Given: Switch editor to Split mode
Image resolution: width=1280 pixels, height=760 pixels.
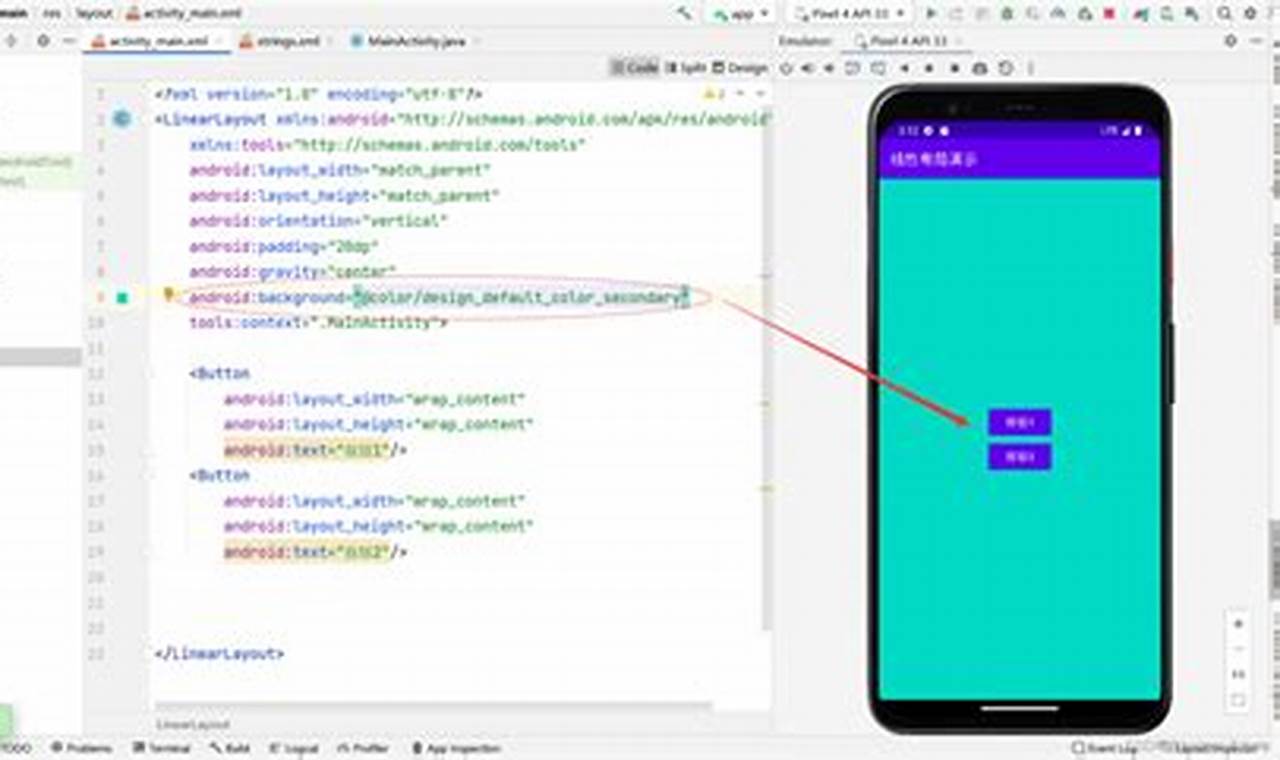Looking at the screenshot, I should click(692, 67).
